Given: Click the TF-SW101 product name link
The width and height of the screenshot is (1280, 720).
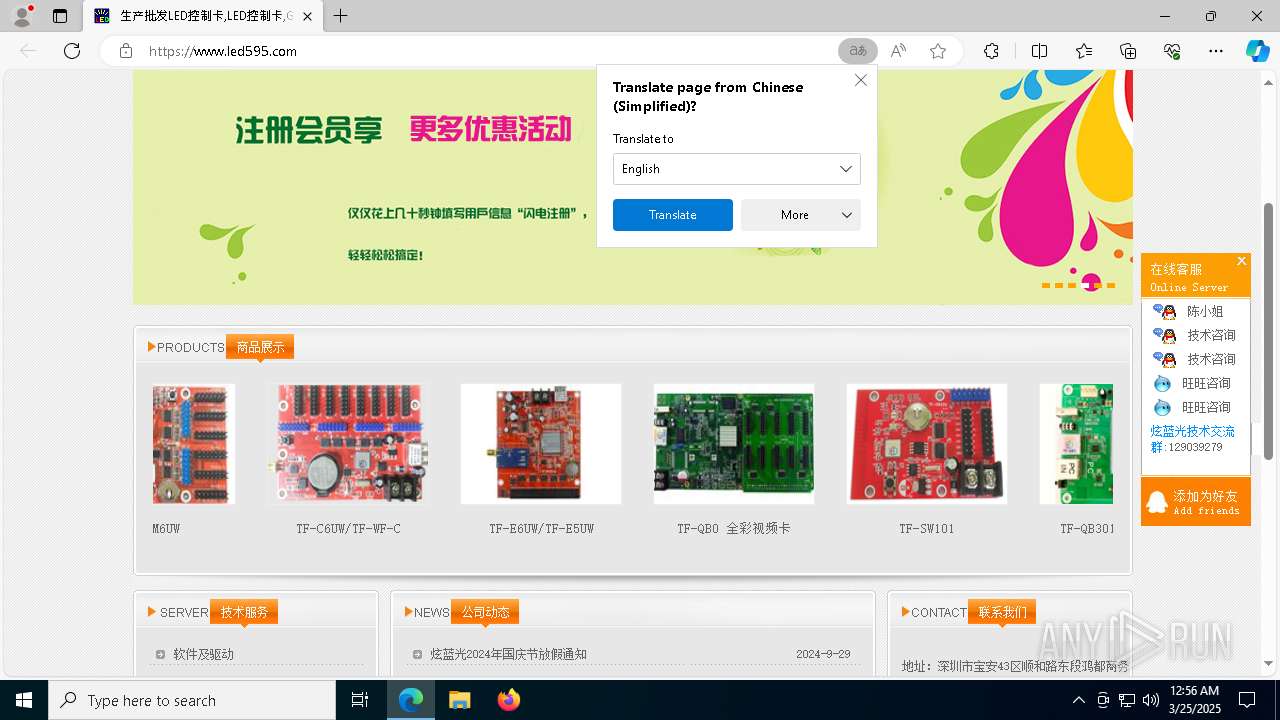Looking at the screenshot, I should (927, 529).
